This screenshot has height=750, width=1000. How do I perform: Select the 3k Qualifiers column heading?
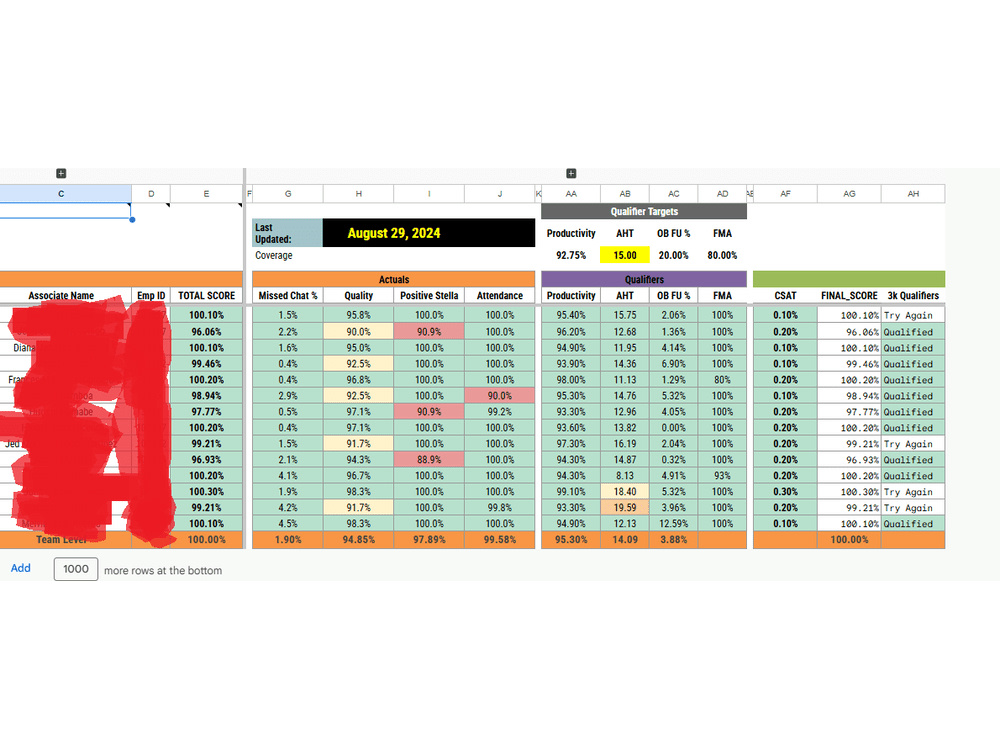913,296
